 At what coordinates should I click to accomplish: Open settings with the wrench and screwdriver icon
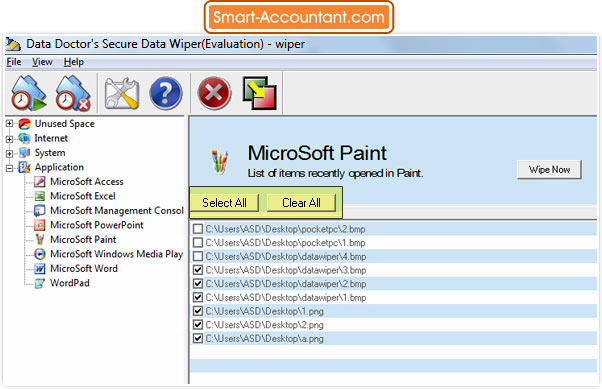tap(122, 94)
